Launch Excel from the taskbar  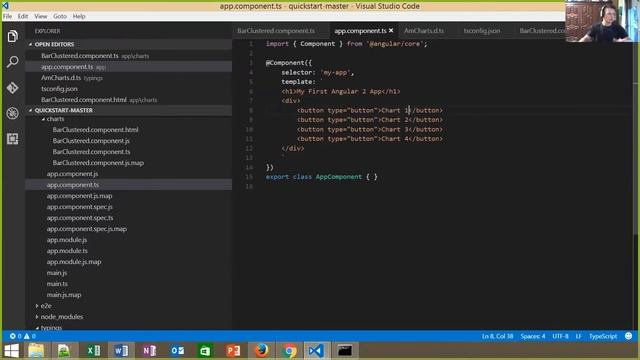tap(93, 351)
